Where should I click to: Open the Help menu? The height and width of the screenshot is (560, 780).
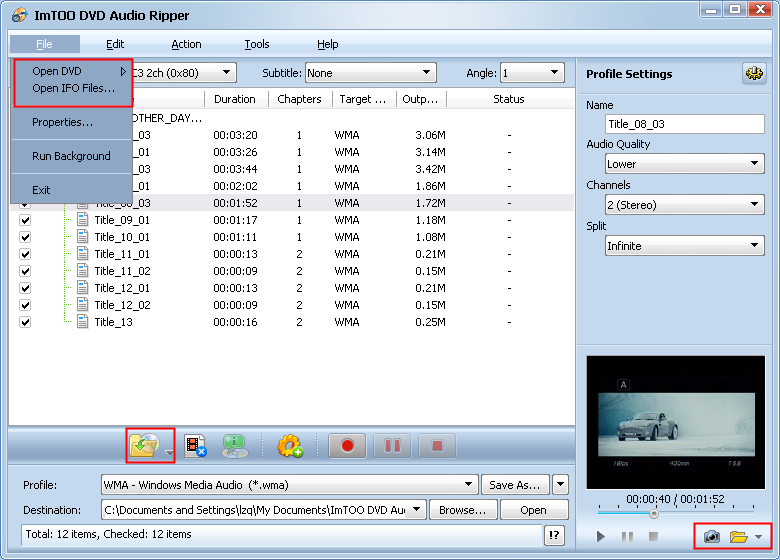click(327, 44)
